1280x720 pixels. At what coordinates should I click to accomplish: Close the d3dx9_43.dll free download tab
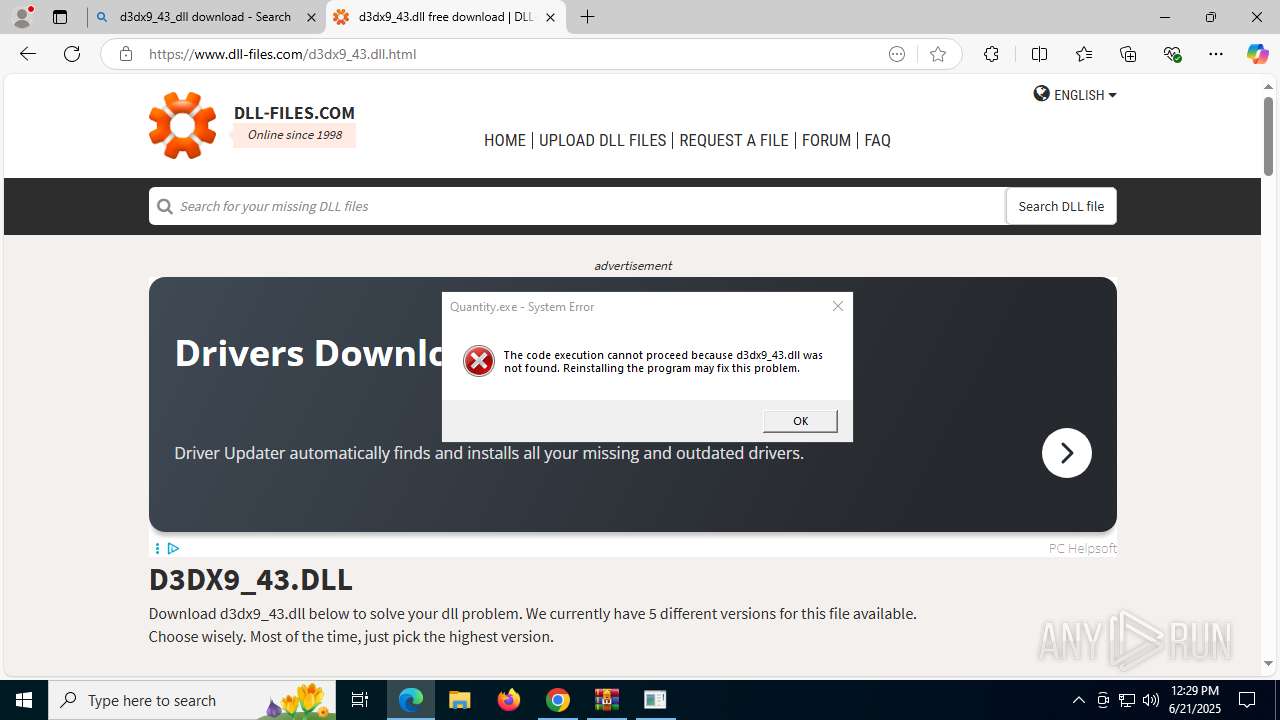[x=550, y=17]
